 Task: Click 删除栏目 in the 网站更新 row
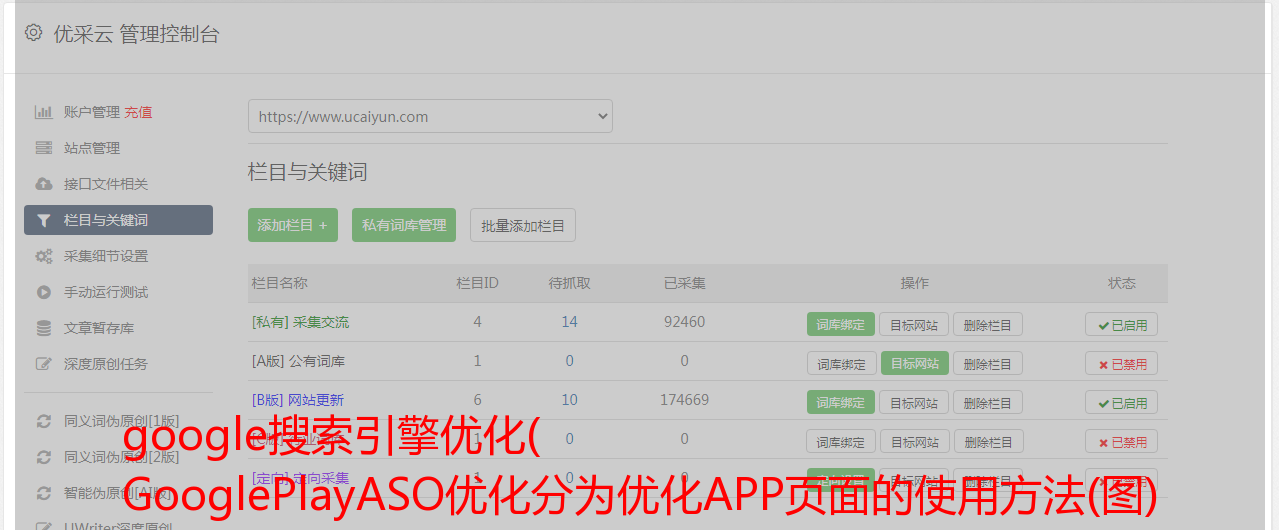pos(988,402)
